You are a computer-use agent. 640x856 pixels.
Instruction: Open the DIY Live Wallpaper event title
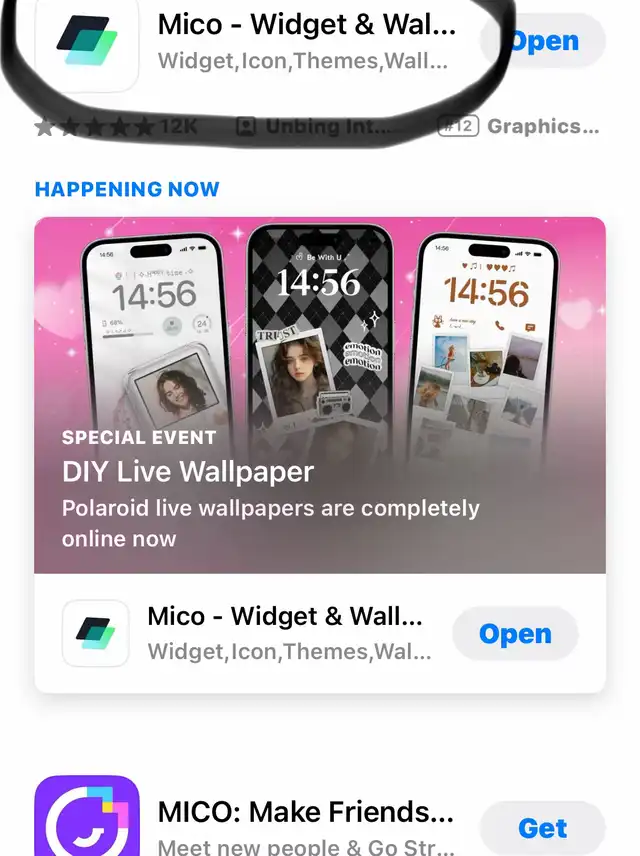[188, 472]
